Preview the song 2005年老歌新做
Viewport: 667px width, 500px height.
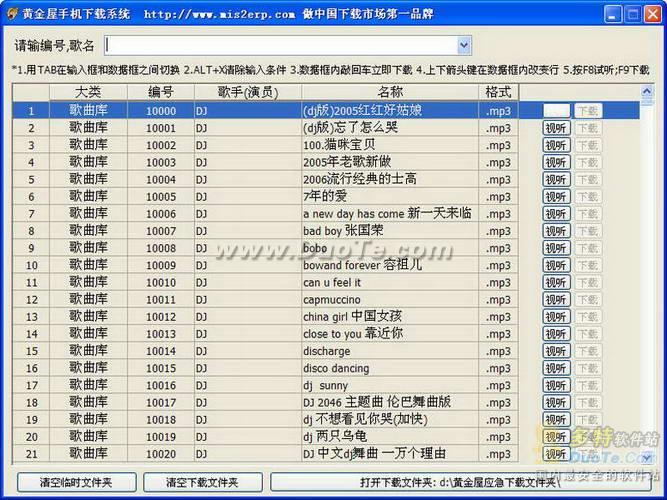[x=557, y=162]
